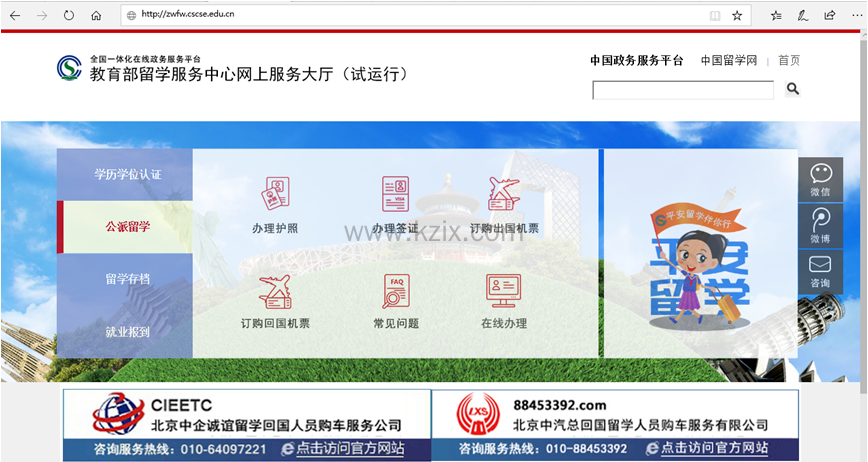Open the CIEETC car service banner
Viewport: 868px width, 462px height.
point(247,425)
